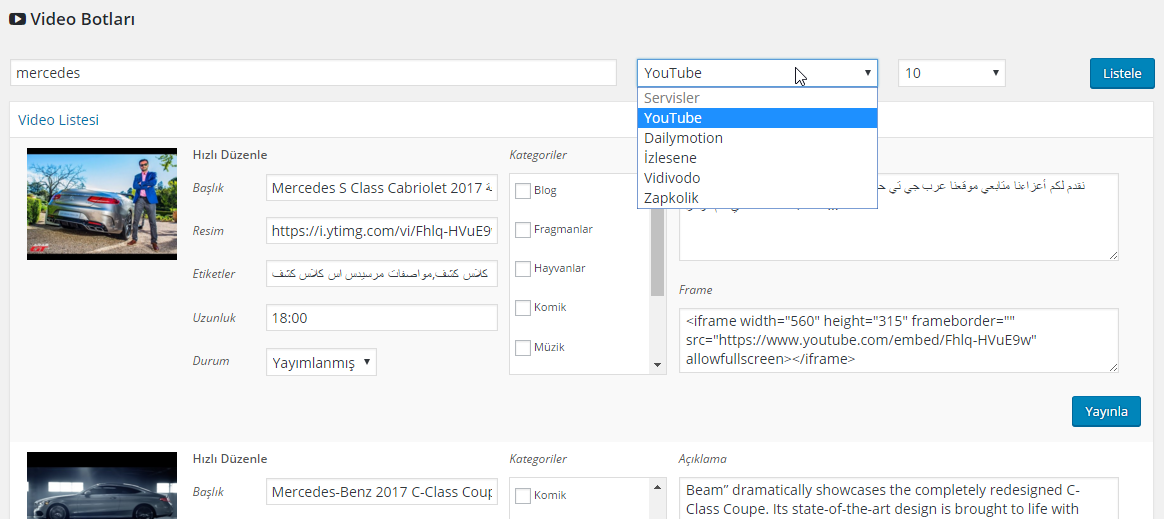
Task: Open the Durum Yayımlanmış dropdown
Action: tap(321, 362)
